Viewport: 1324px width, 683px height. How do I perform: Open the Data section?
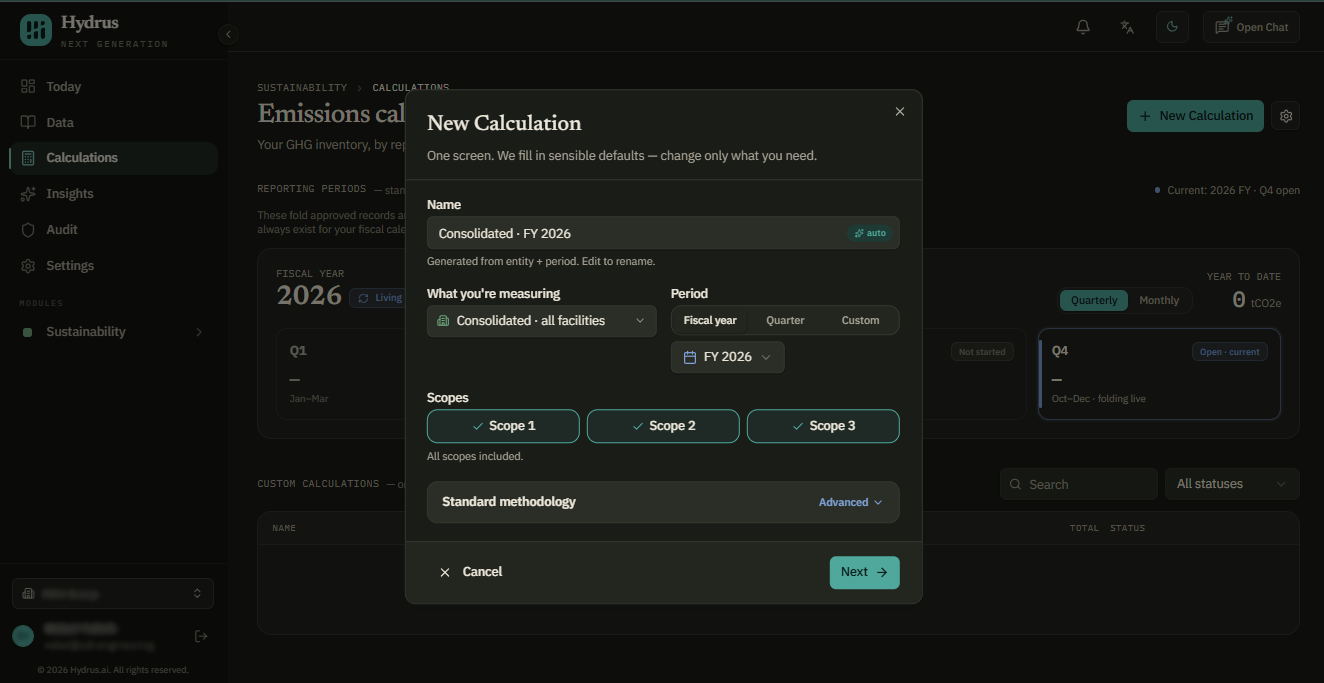[113, 122]
